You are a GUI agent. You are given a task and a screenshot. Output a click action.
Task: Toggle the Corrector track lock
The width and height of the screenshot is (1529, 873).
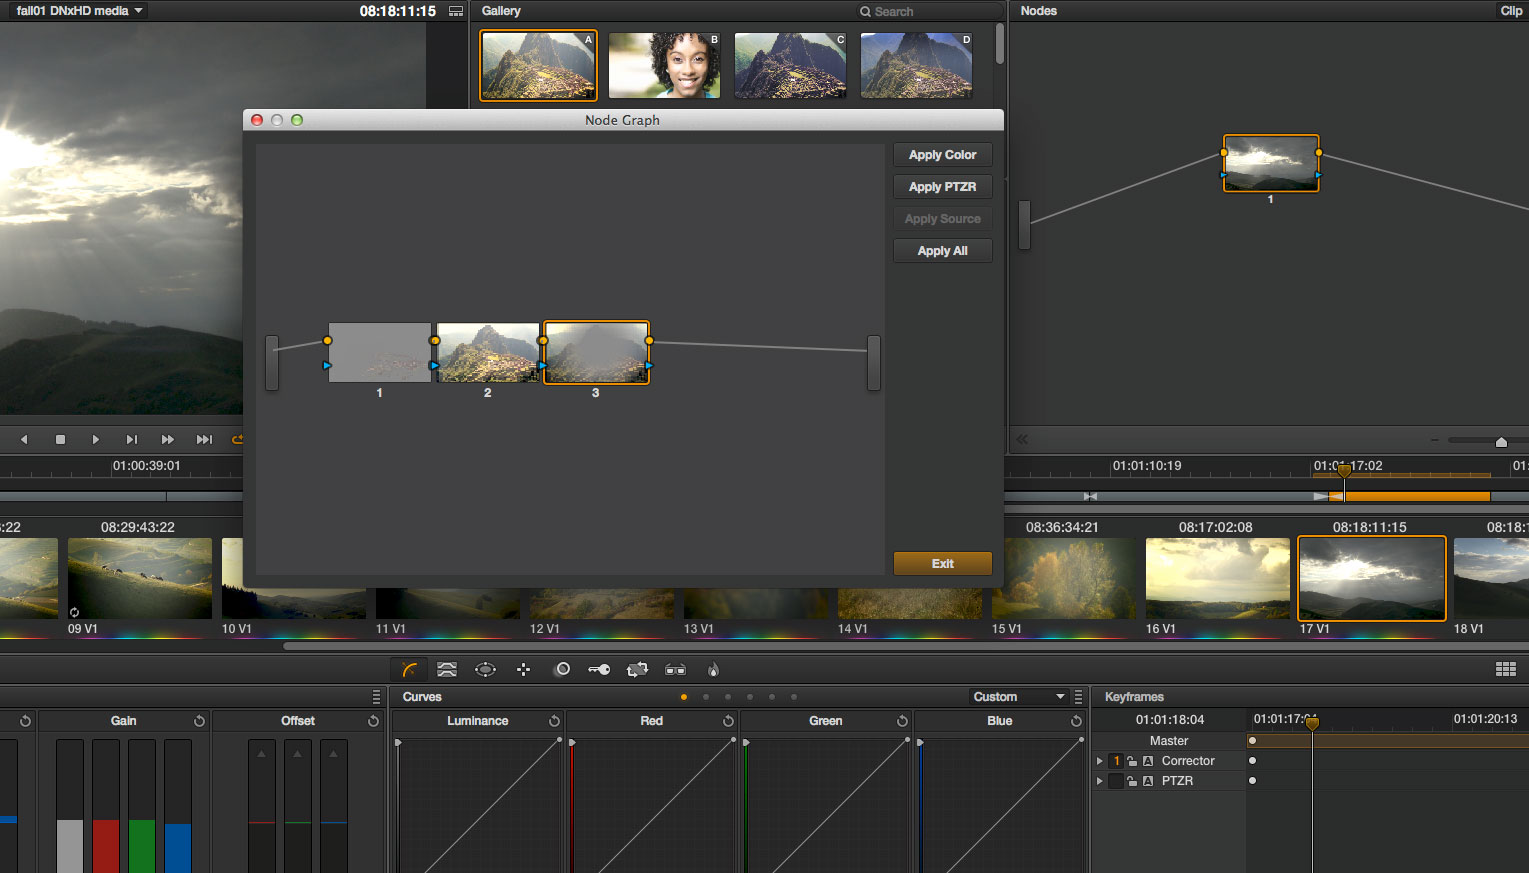coord(1132,761)
